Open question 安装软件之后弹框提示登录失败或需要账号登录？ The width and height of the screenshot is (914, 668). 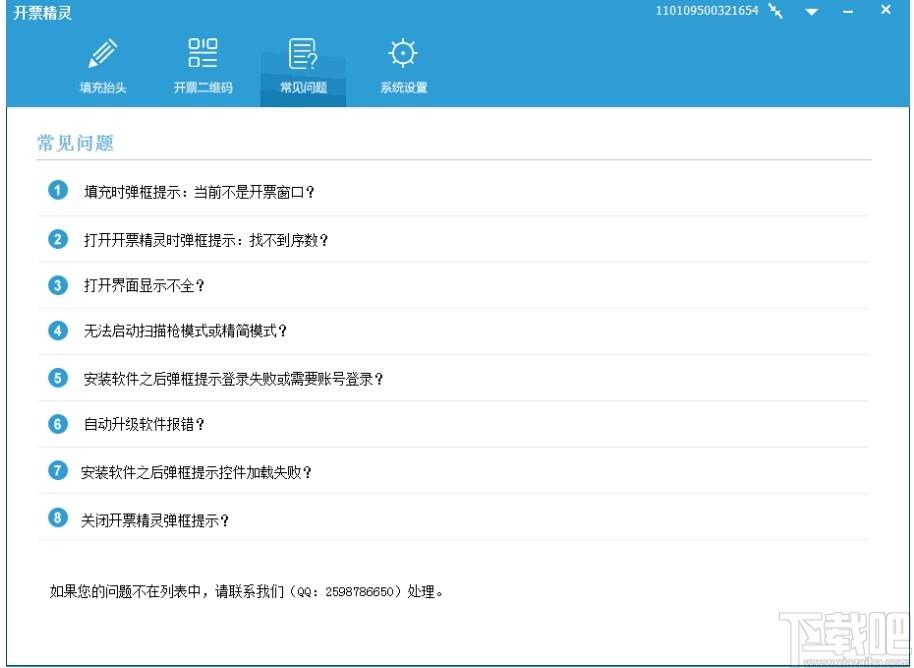(x=234, y=379)
